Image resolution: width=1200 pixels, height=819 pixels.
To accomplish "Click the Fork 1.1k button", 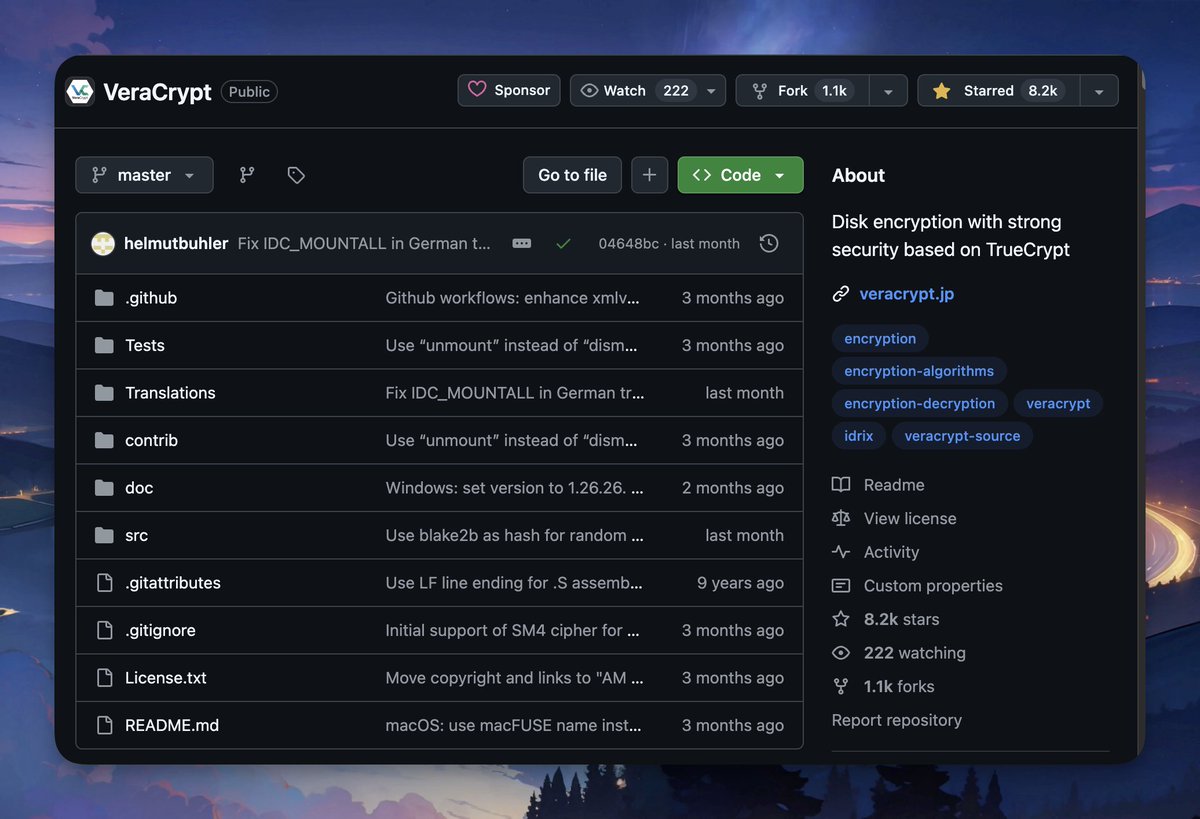I will point(802,91).
